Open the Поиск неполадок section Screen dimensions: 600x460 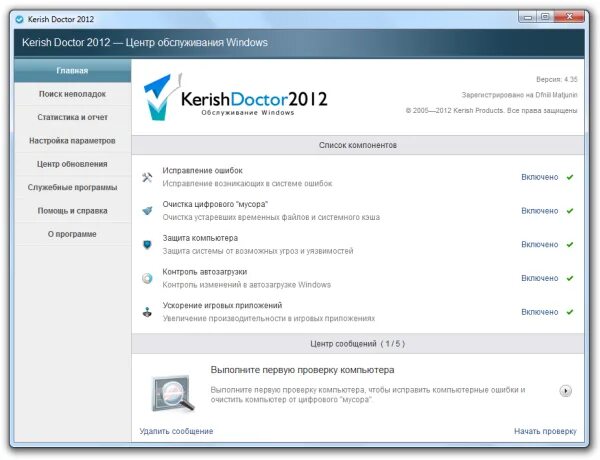click(72, 94)
